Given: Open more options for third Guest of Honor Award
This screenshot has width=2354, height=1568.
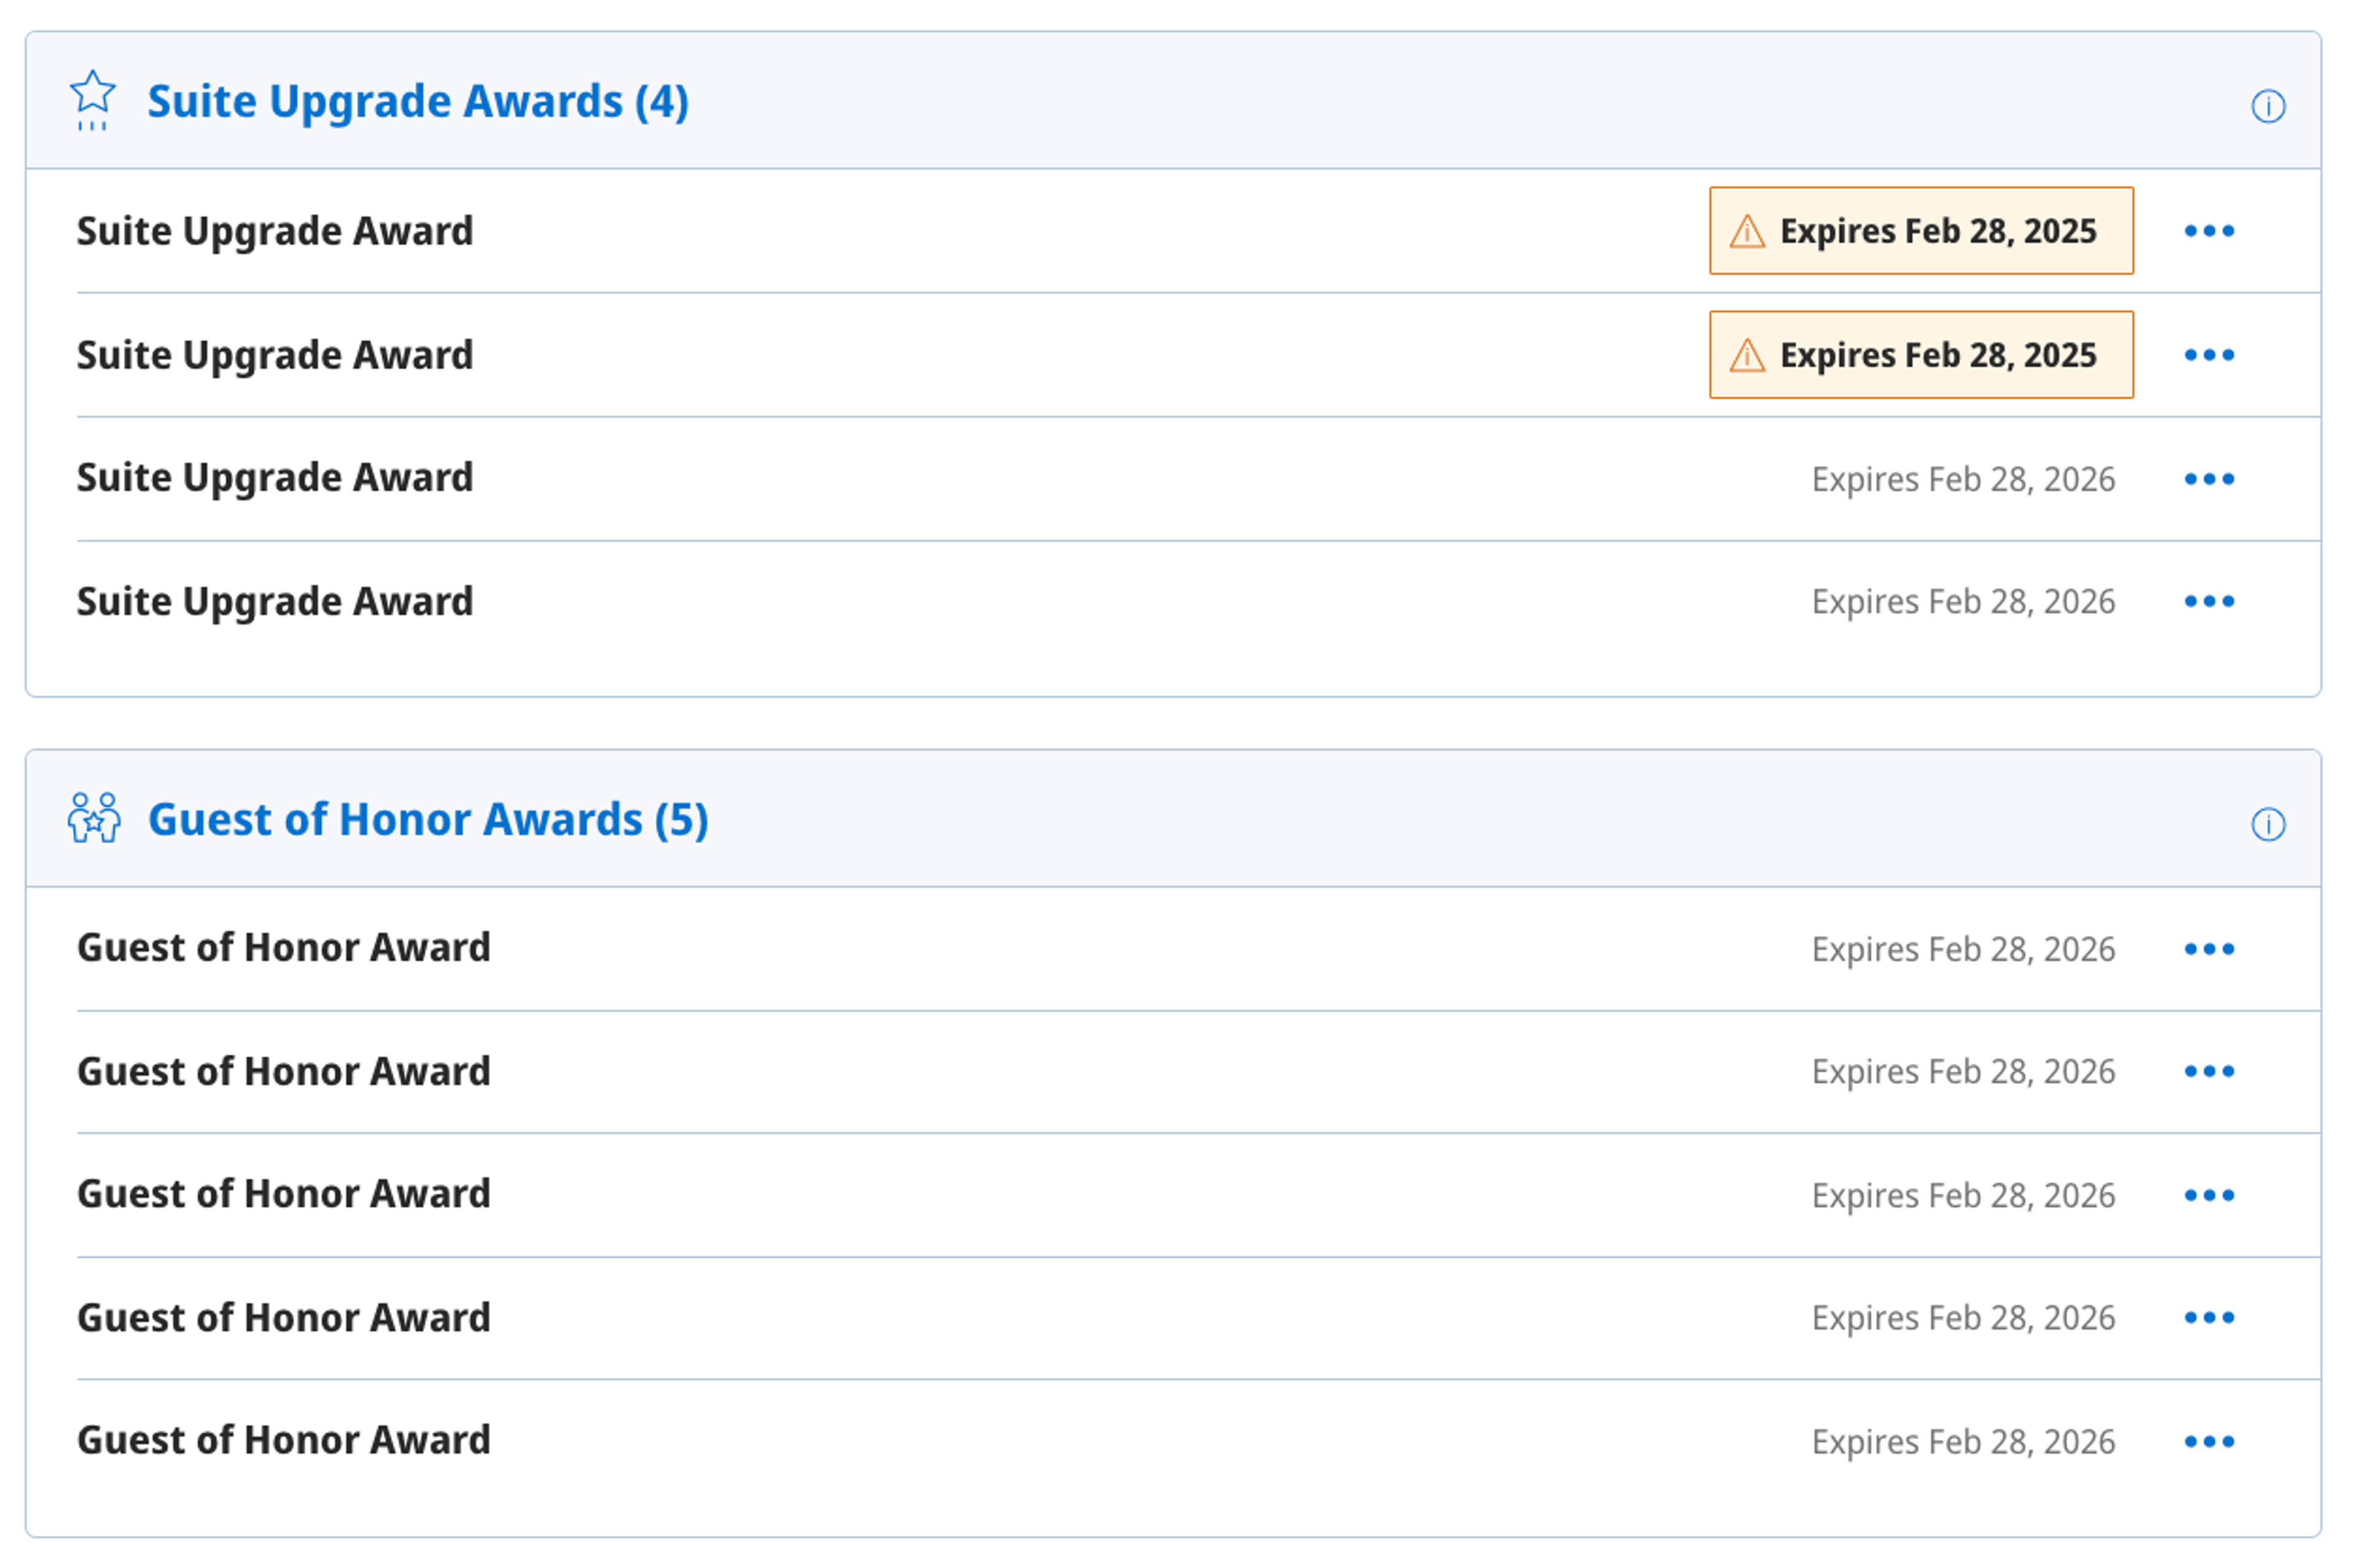Looking at the screenshot, I should click(x=2208, y=1195).
